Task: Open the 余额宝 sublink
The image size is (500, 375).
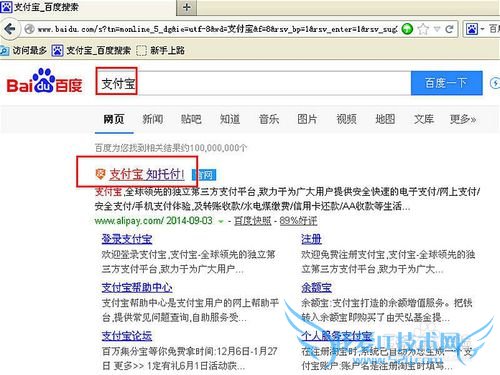Action: coord(317,287)
